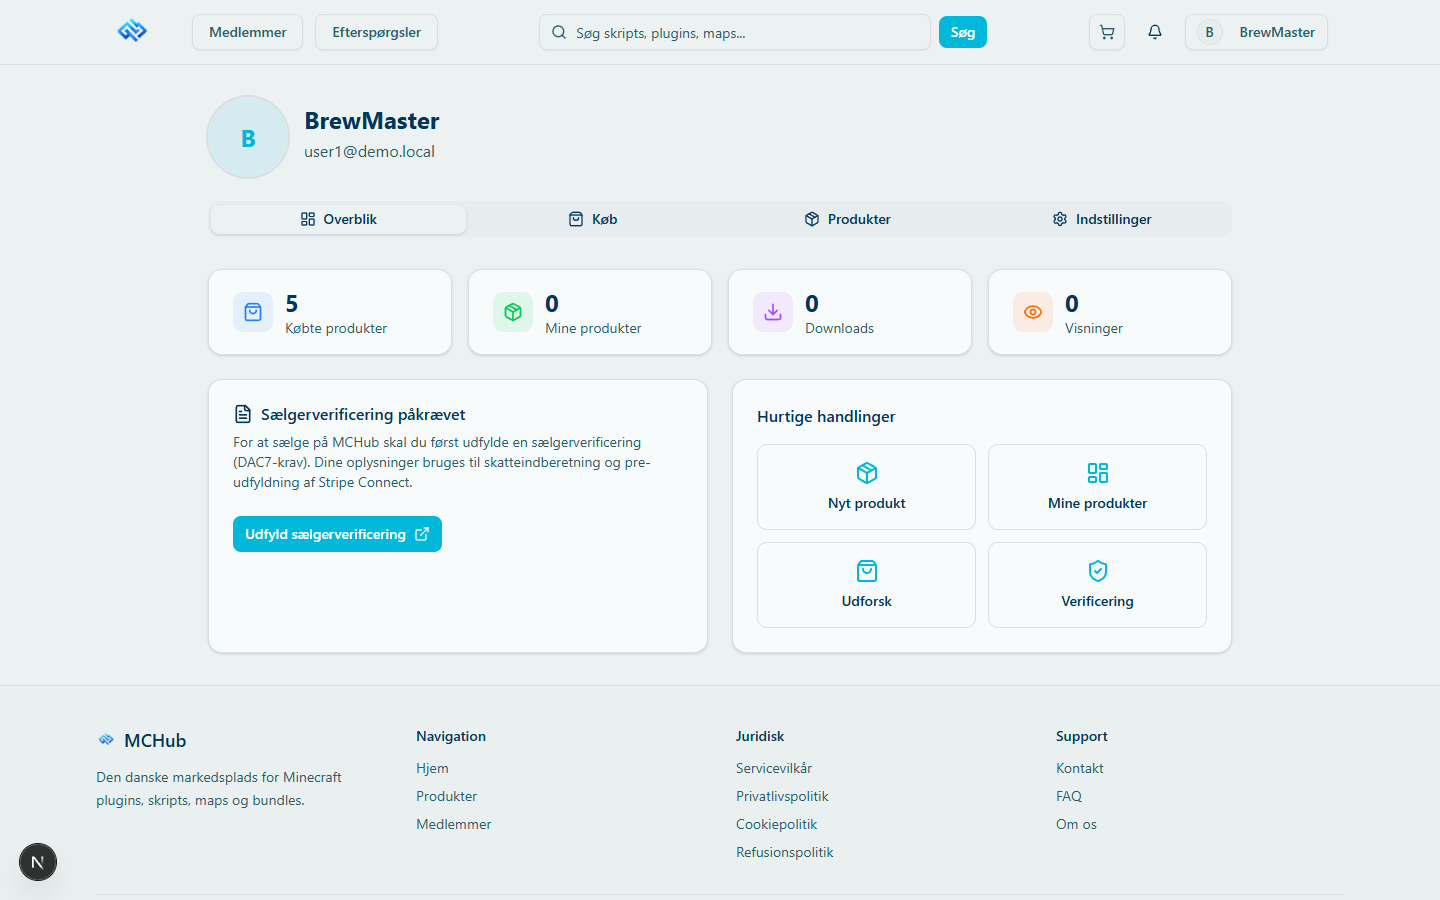Image resolution: width=1440 pixels, height=900 pixels.
Task: Focus the search field for skripts and plugins
Action: [735, 32]
